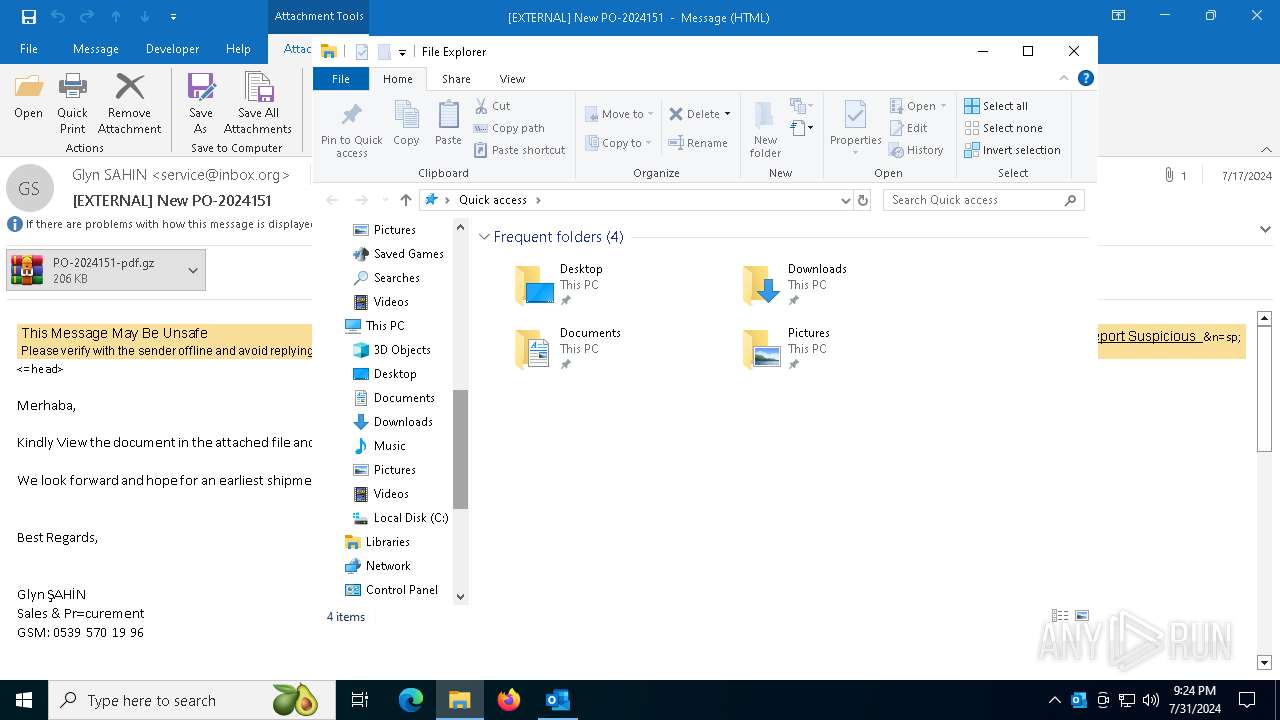Collapse the File Explorer ribbon chevron
Screen dimensions: 1280x720
(1064, 78)
